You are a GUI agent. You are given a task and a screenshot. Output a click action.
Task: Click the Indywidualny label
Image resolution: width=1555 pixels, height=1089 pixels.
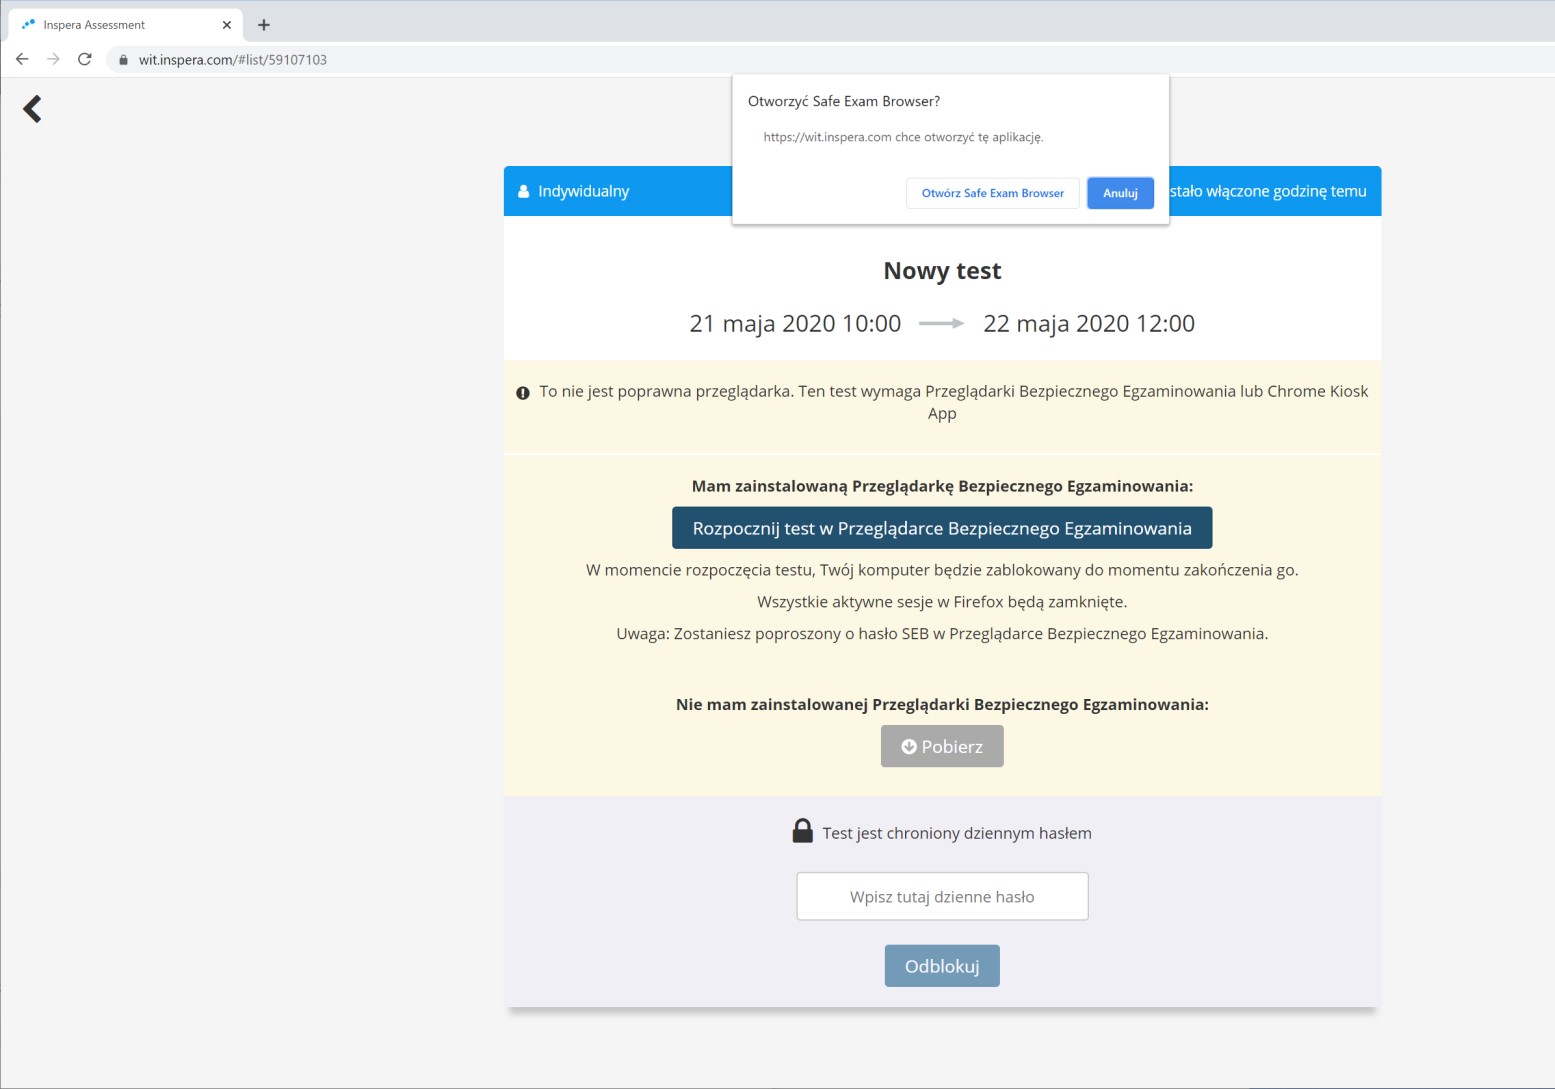coord(584,191)
